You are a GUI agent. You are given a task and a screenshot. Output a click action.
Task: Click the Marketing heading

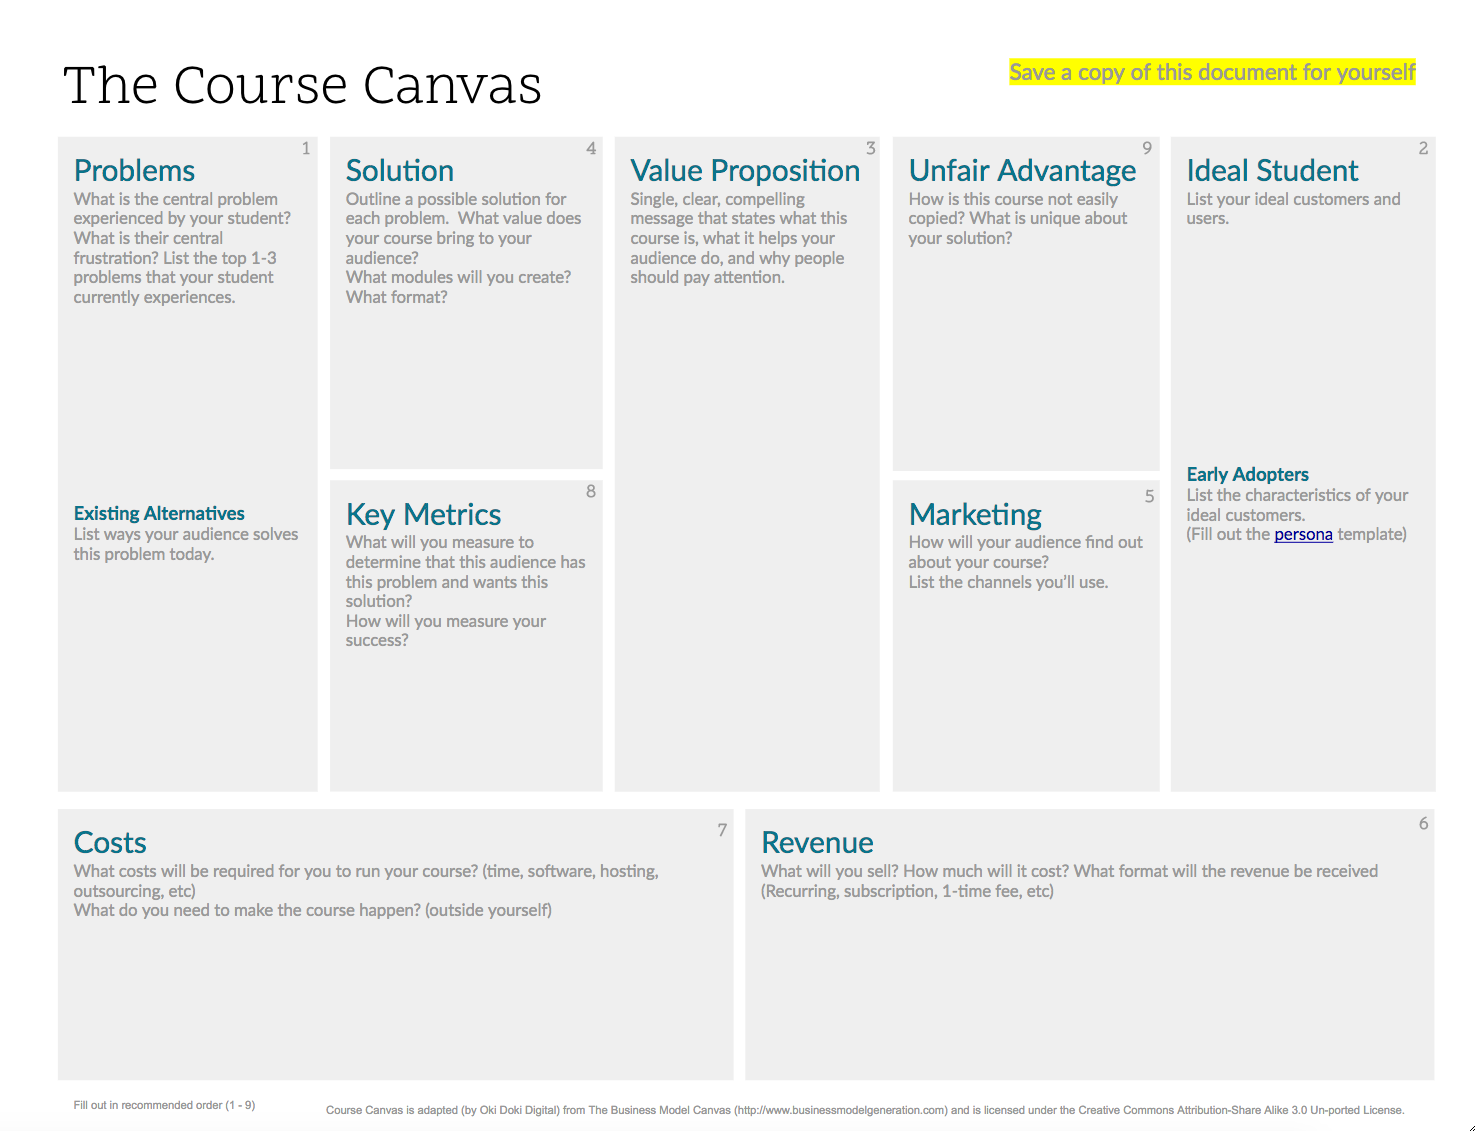[975, 515]
